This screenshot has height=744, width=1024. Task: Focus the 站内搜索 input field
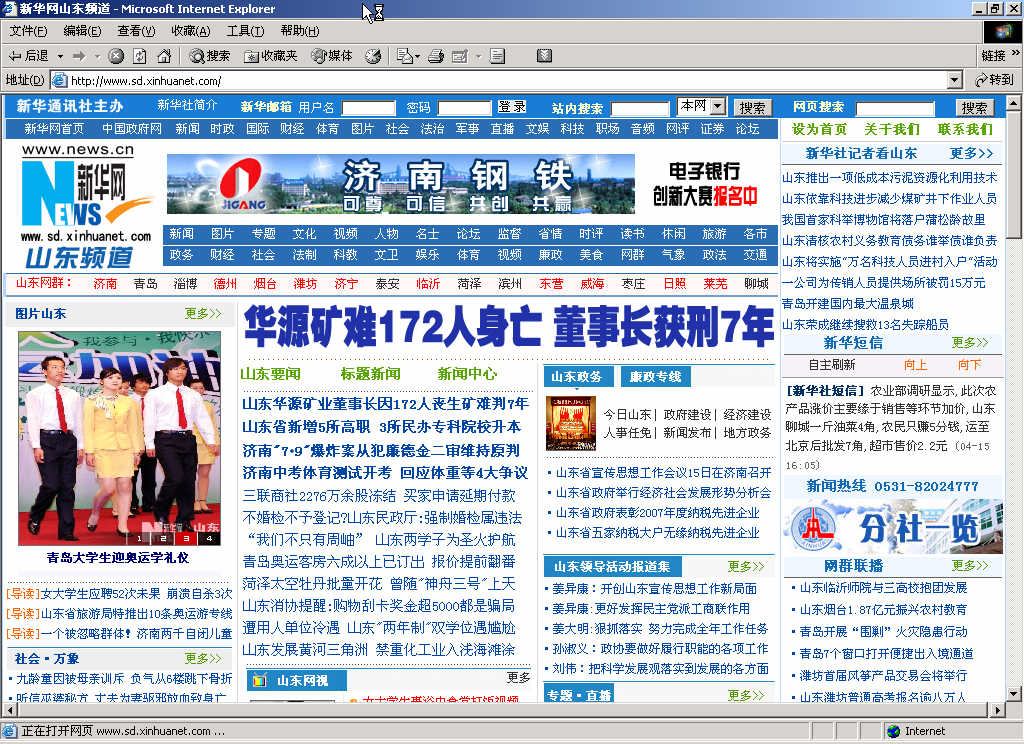coord(640,108)
